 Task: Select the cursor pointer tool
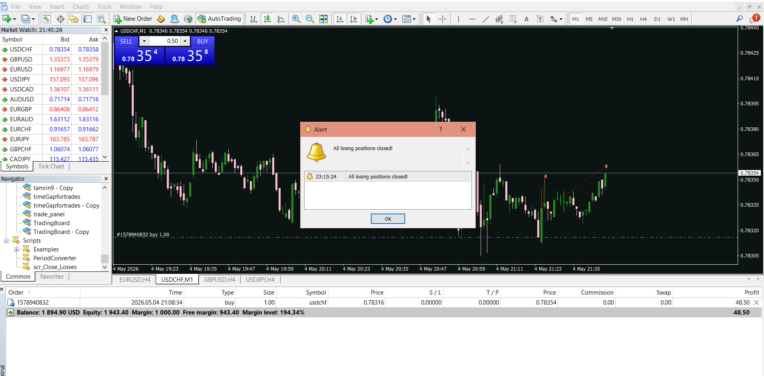[429, 19]
